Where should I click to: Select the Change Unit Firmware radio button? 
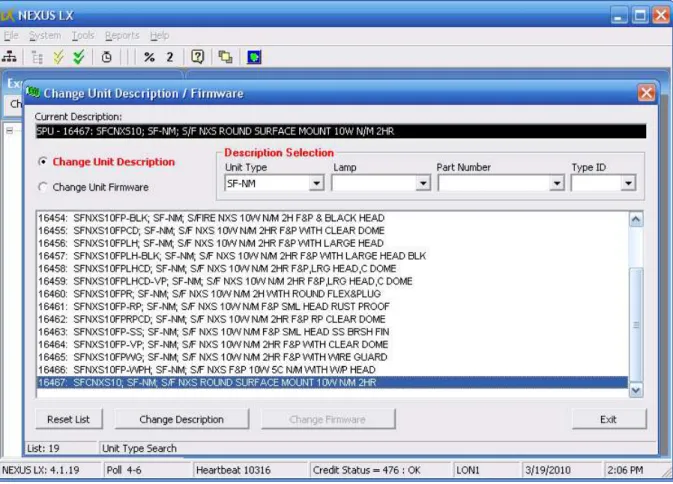42,187
